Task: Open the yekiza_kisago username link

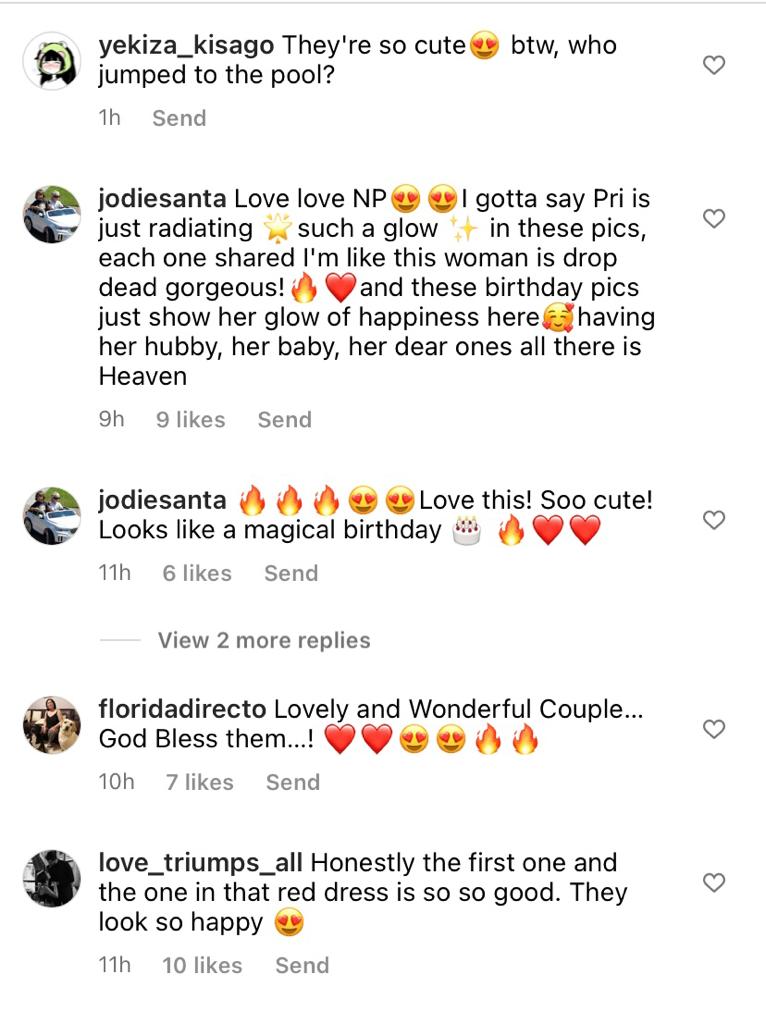Action: pyautogui.click(x=187, y=45)
